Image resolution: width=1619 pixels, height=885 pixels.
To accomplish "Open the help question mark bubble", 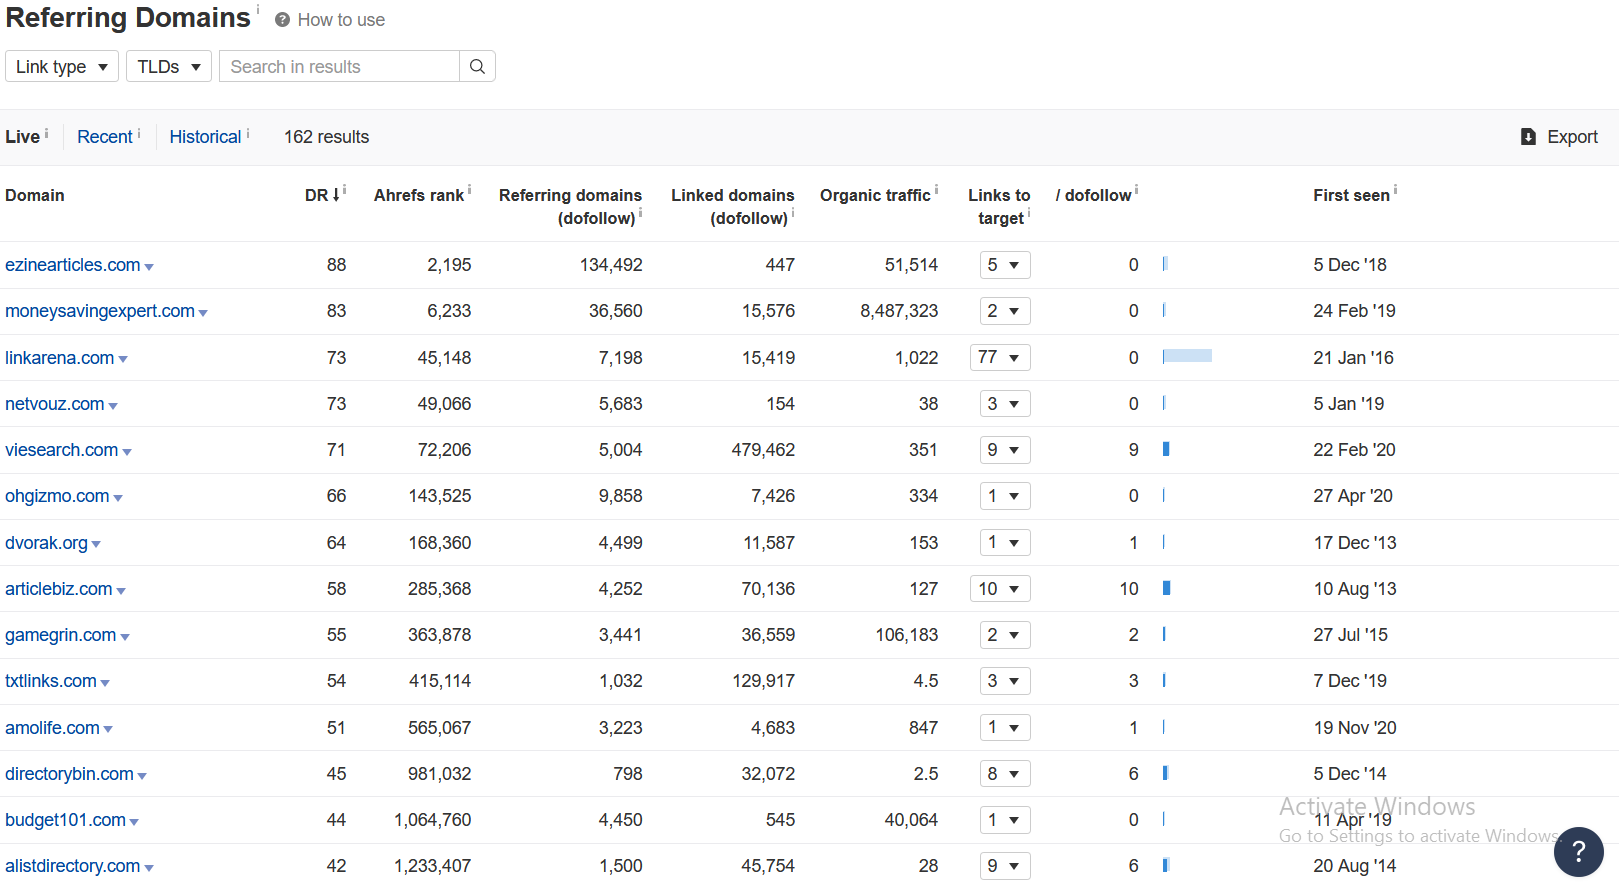I will (1578, 851).
